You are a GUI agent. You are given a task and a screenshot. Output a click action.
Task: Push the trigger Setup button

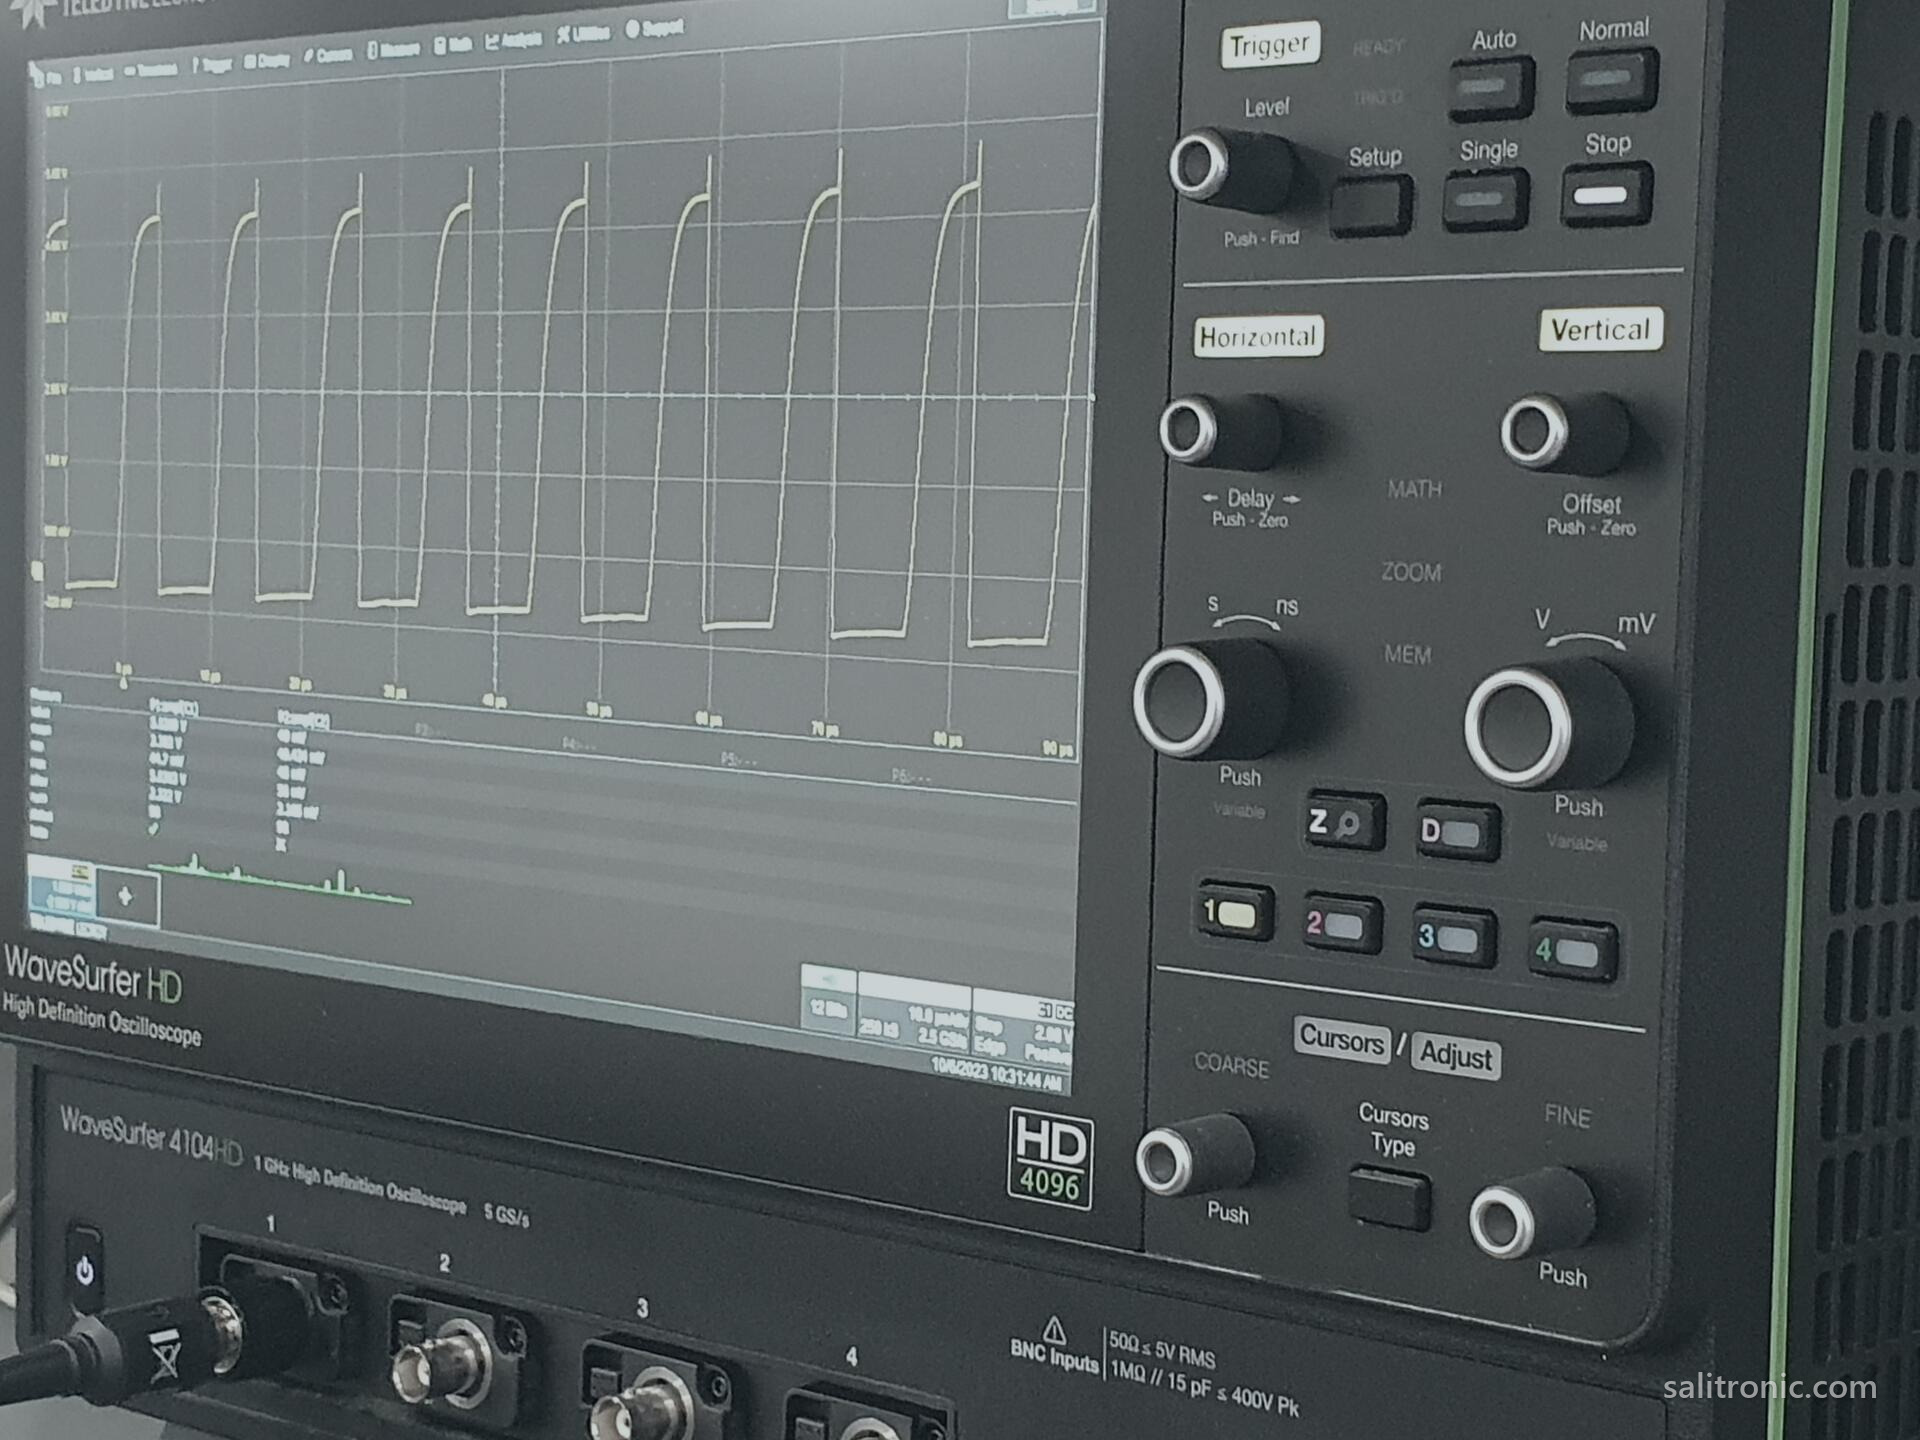1372,206
